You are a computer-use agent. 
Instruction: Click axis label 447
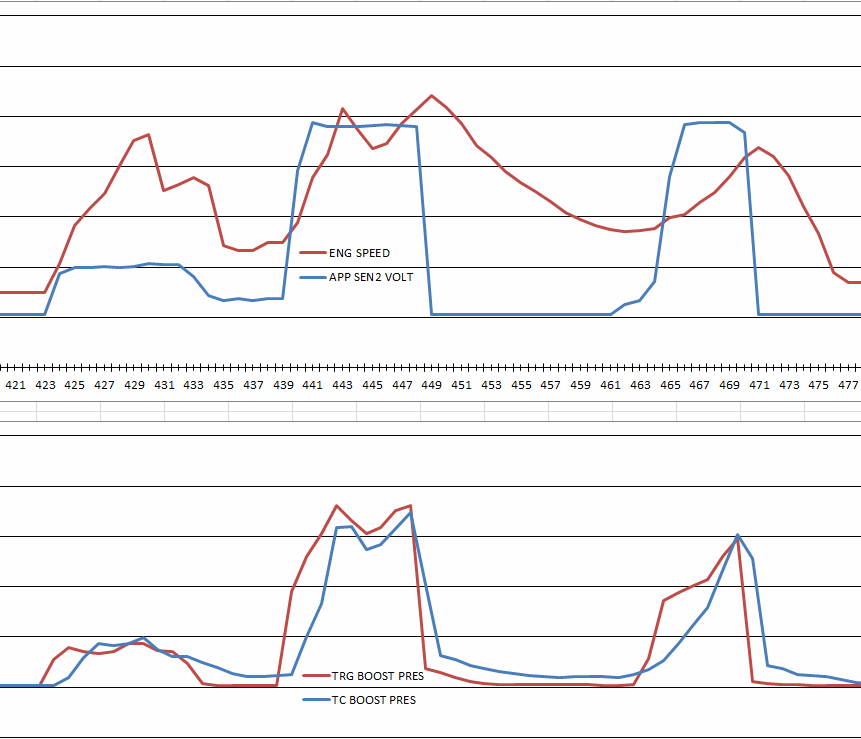point(402,385)
